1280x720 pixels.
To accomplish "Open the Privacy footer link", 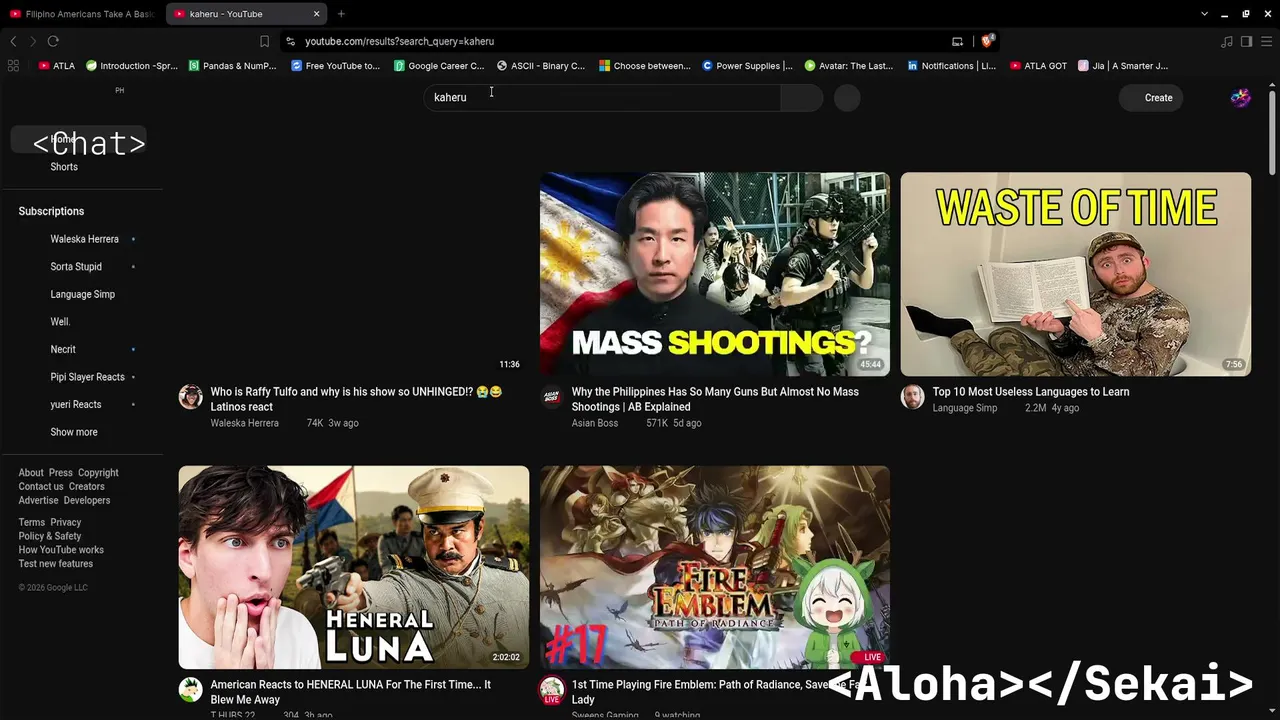I will coord(66,522).
